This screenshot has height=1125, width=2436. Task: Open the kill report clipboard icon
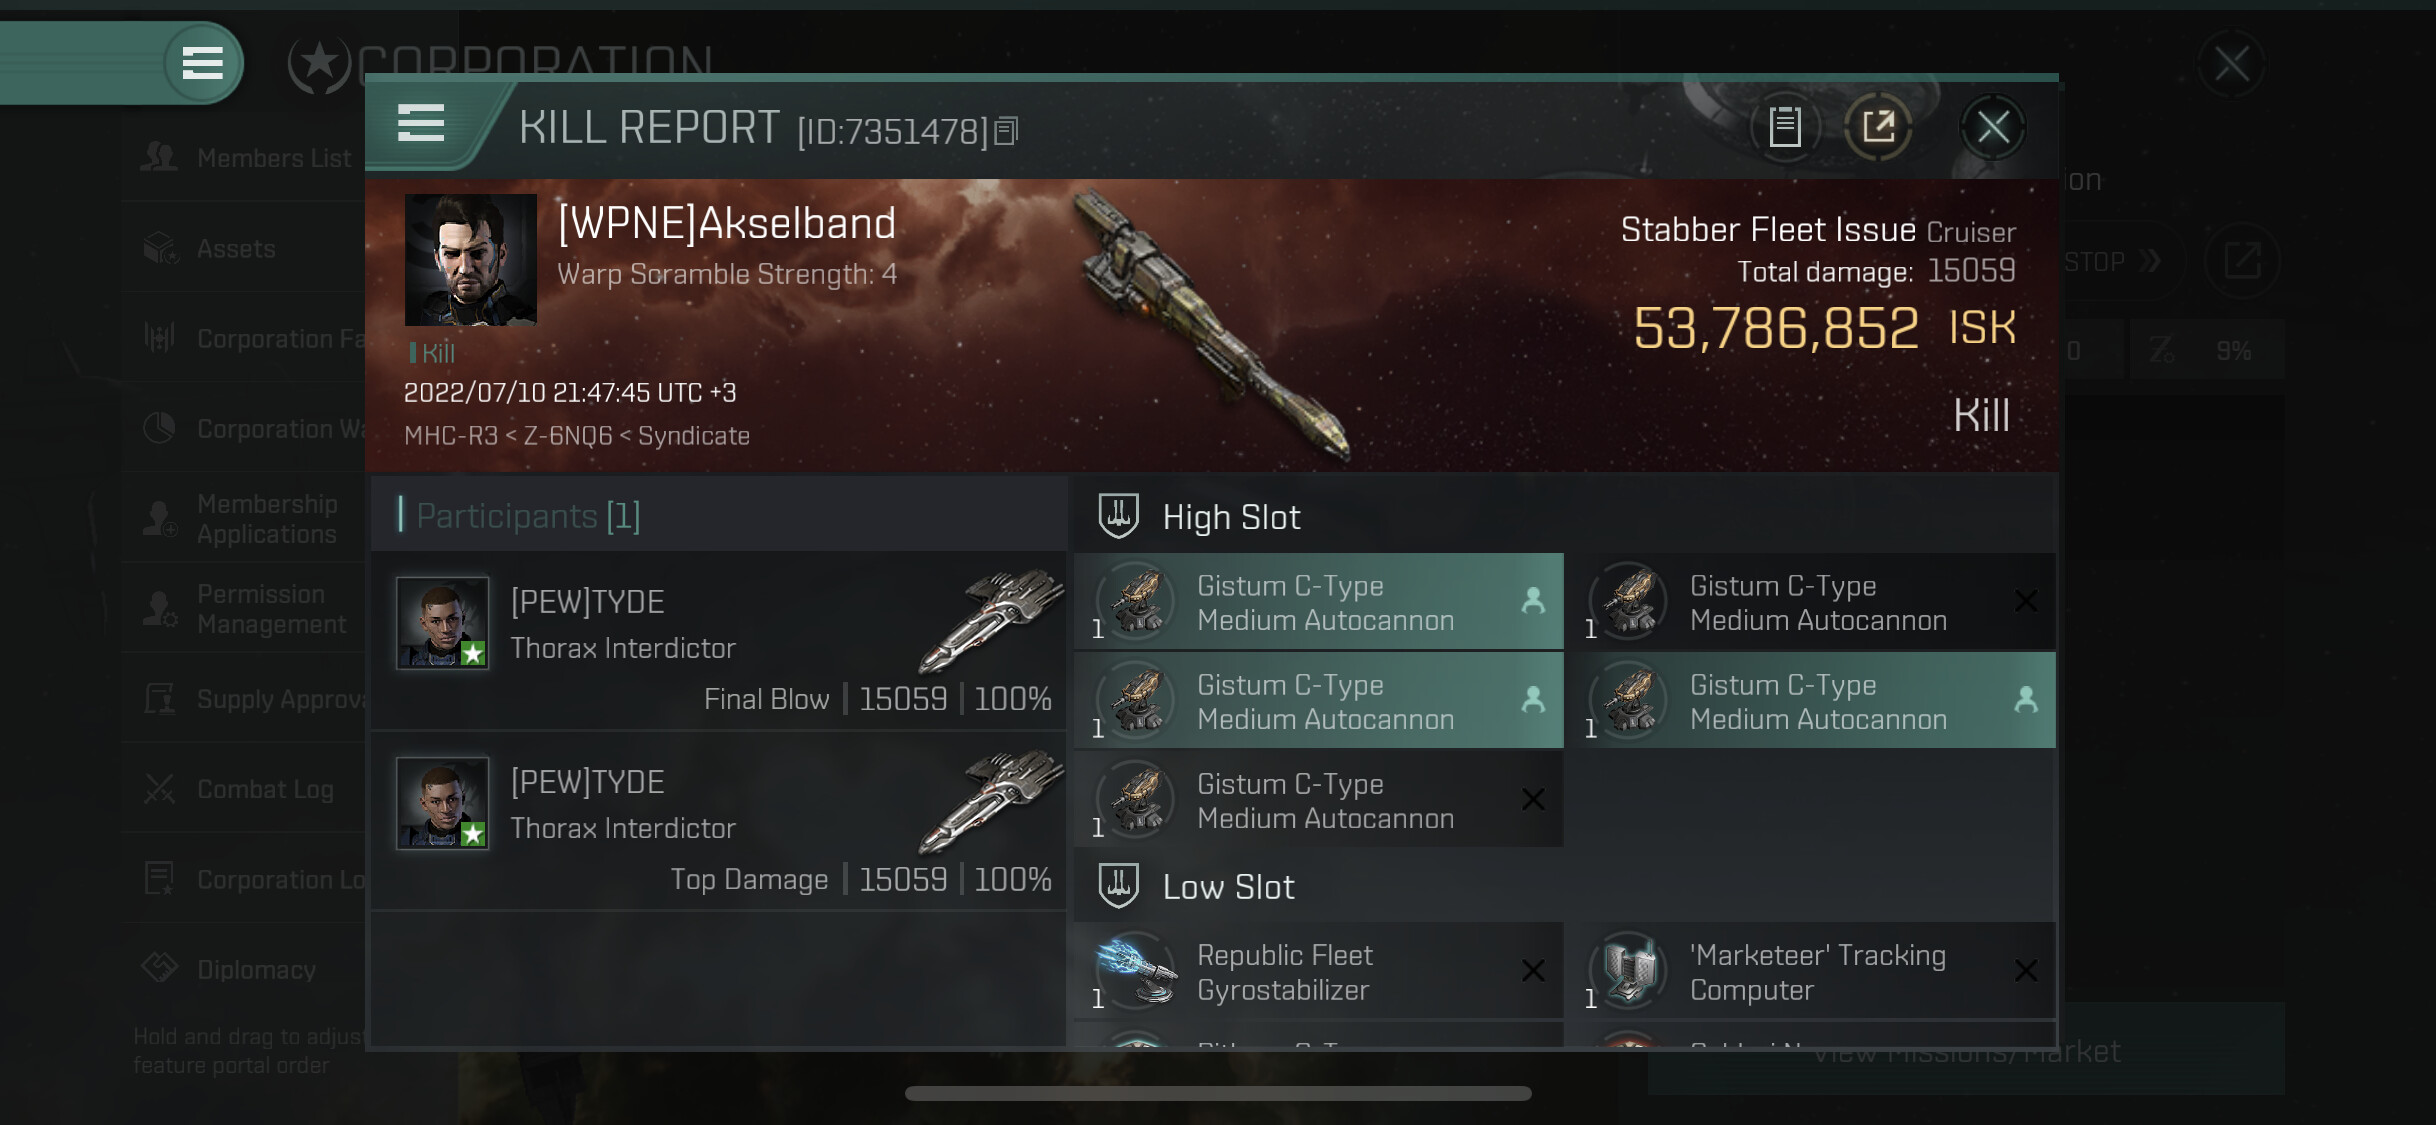[x=1784, y=127]
